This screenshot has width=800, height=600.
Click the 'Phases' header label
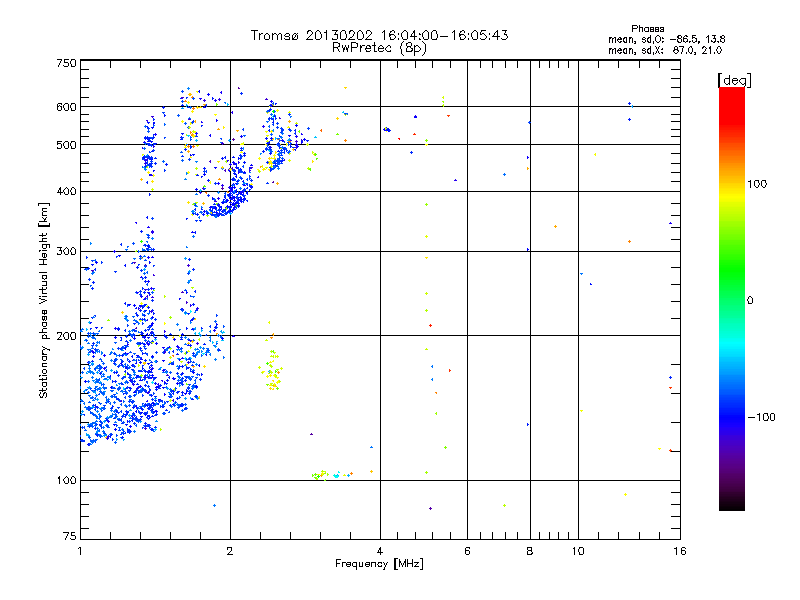pyautogui.click(x=647, y=29)
